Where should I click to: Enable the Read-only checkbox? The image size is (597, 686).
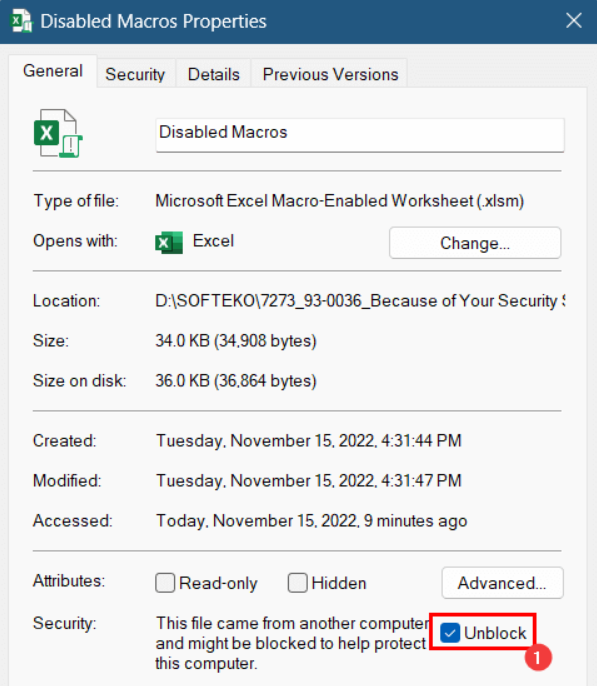pyautogui.click(x=165, y=583)
